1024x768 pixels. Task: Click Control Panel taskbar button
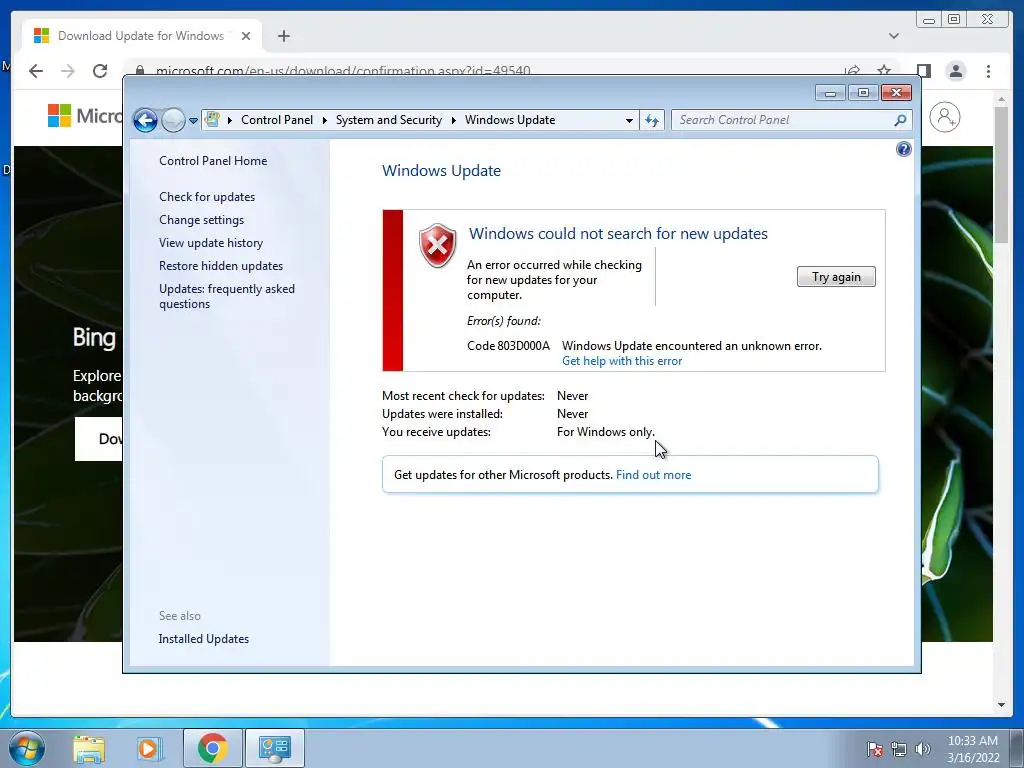click(274, 748)
